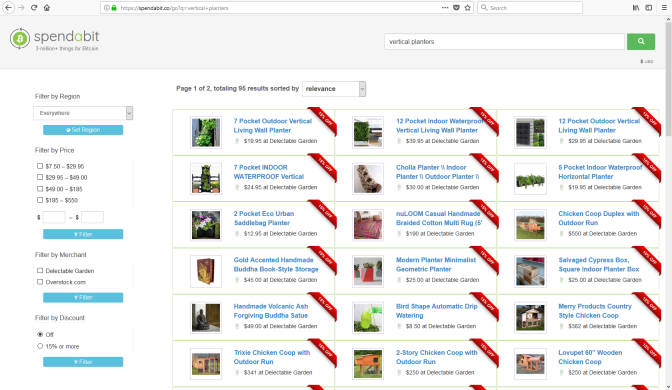
Task: Tick the Overstock.com merchant checkbox
Action: 40,282
